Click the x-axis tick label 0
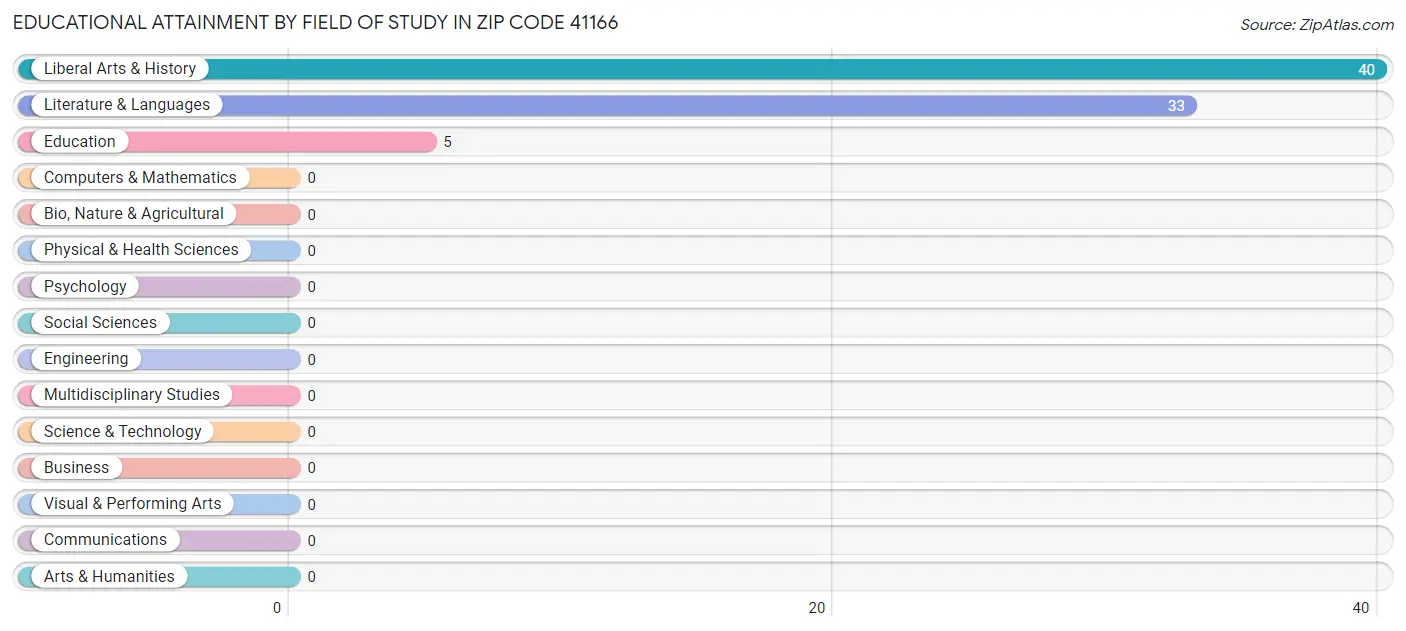 278,608
